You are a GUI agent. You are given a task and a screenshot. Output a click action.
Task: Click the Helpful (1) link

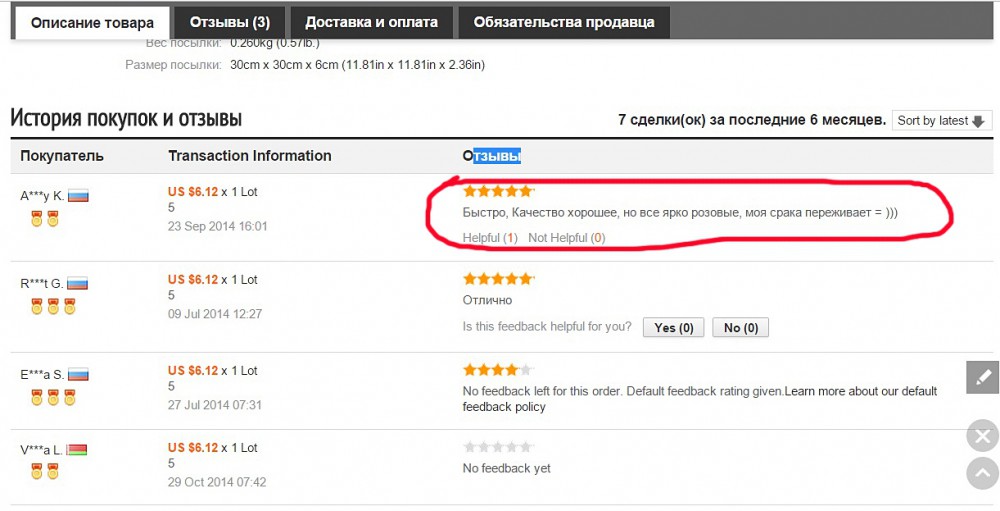[490, 238]
